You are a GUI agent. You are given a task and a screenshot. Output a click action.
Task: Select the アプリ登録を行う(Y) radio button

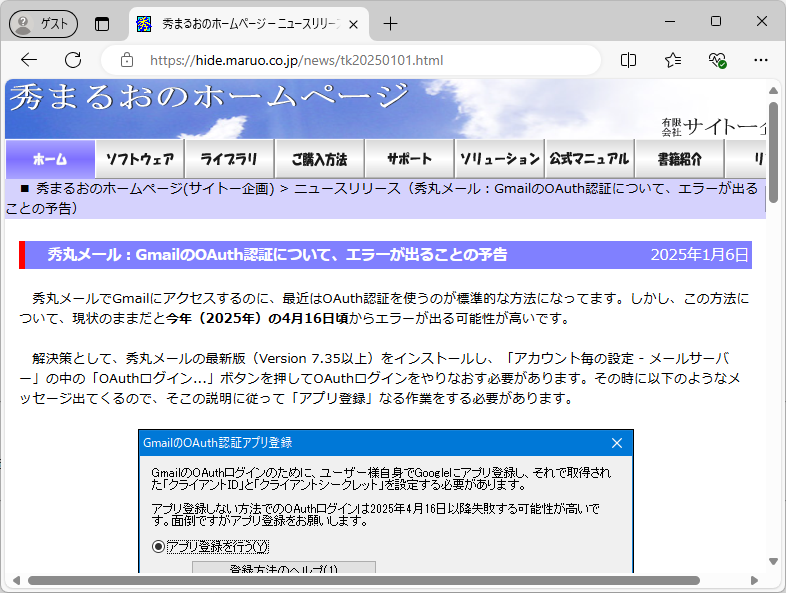point(158,546)
